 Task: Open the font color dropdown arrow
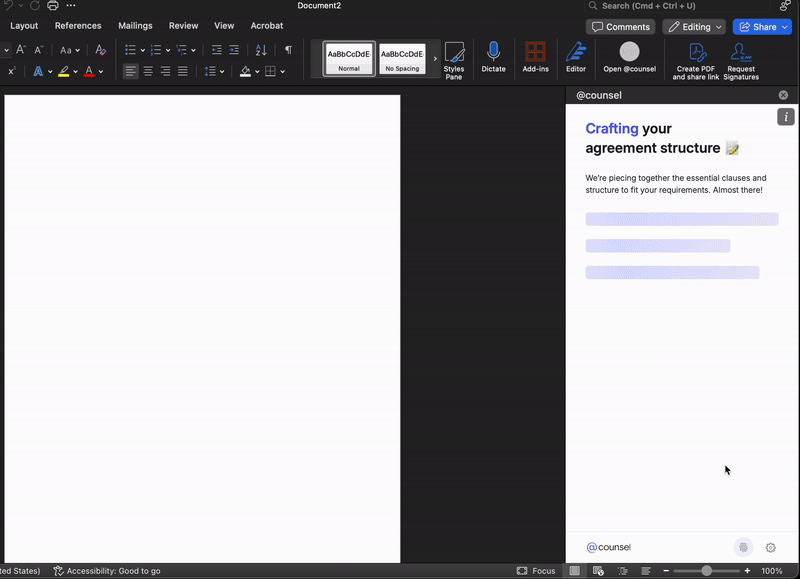point(101,71)
